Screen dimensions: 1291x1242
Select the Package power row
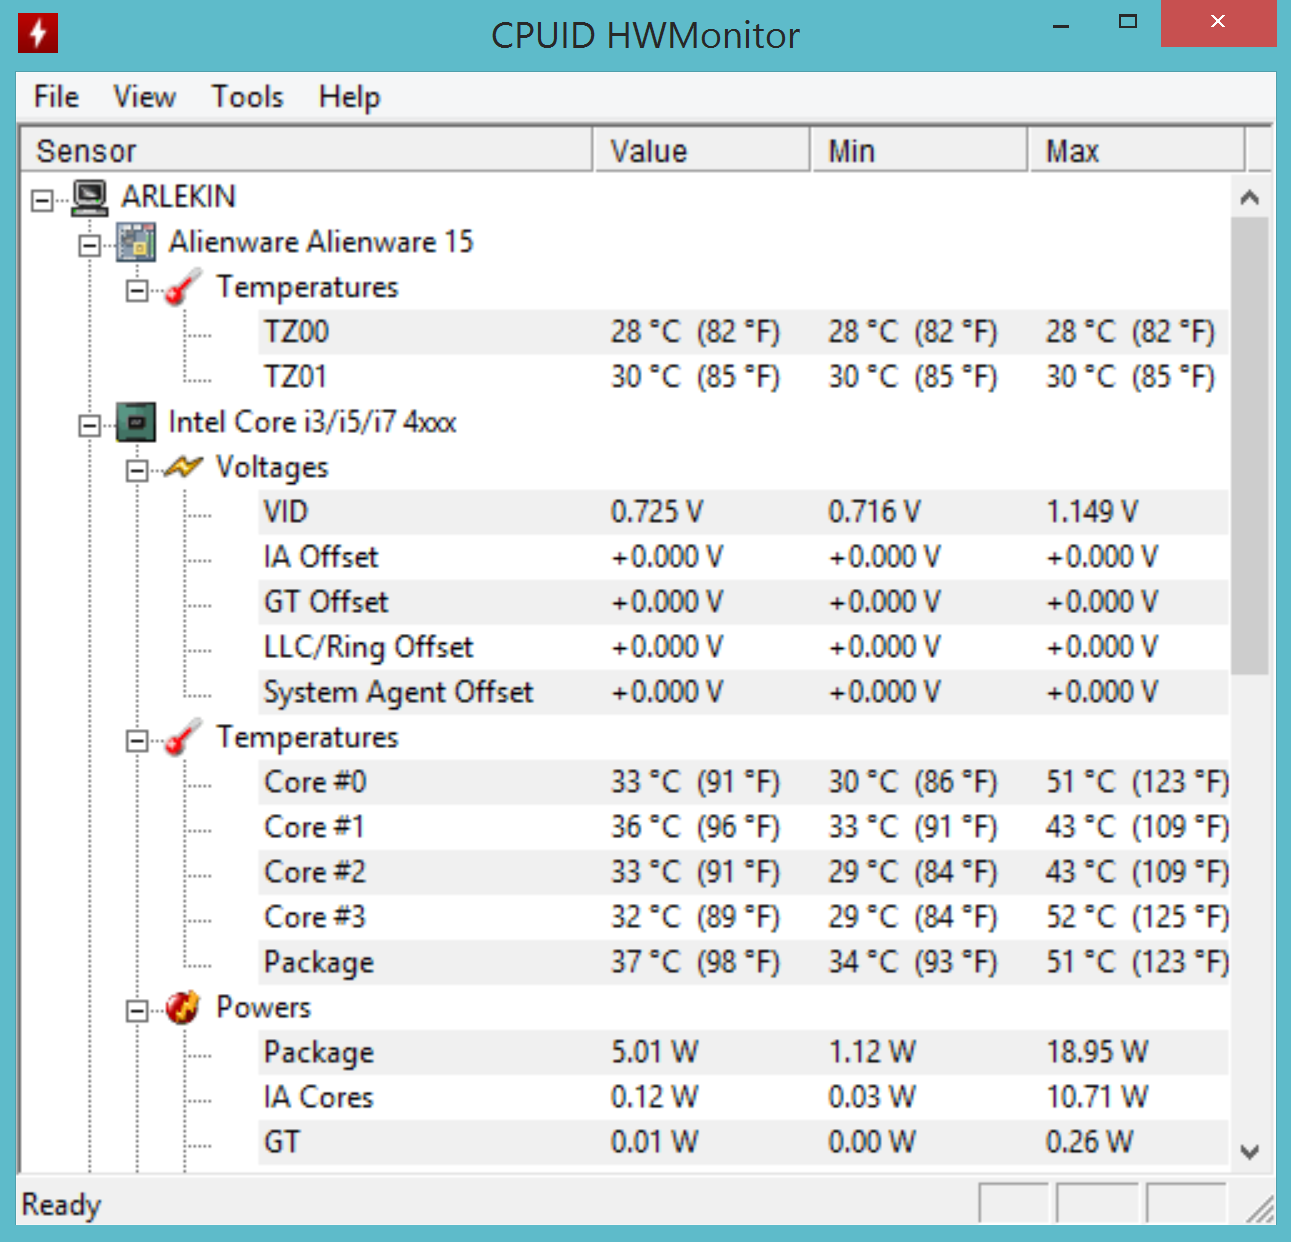pyautogui.click(x=743, y=1052)
